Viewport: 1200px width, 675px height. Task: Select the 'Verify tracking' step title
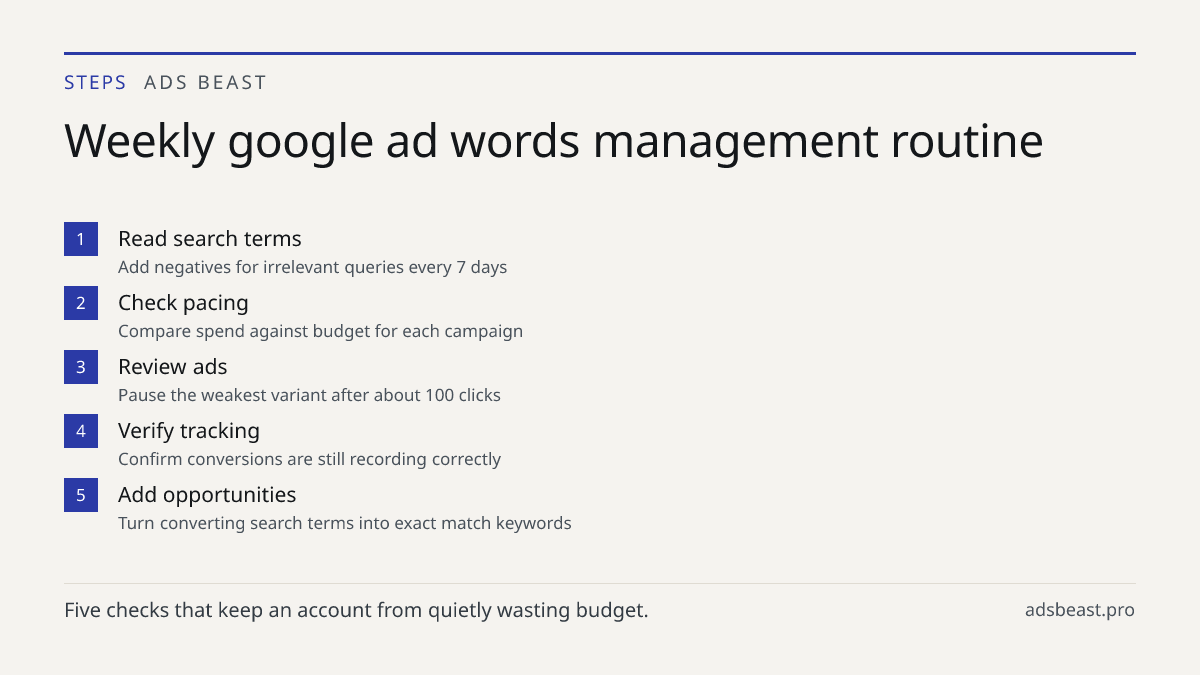click(x=189, y=431)
